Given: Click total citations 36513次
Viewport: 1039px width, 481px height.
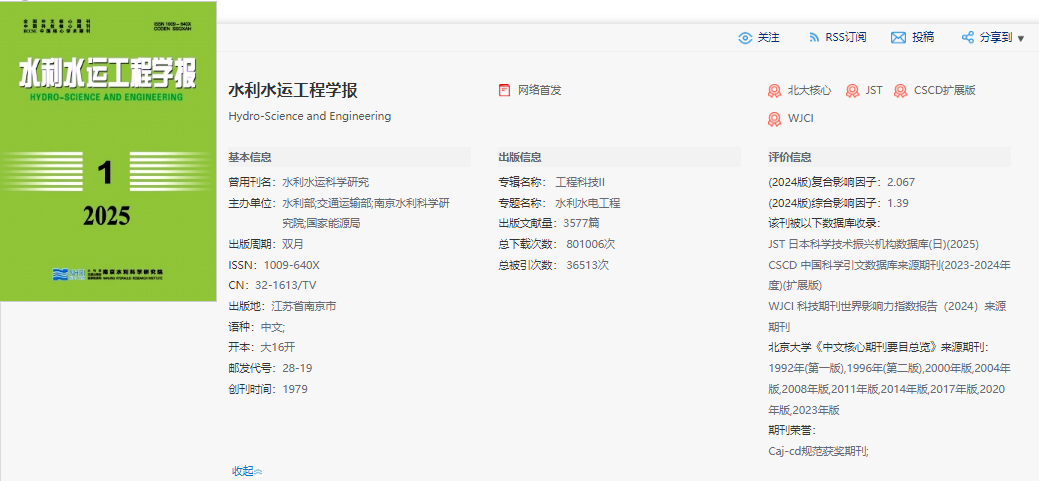Looking at the screenshot, I should pyautogui.click(x=588, y=264).
